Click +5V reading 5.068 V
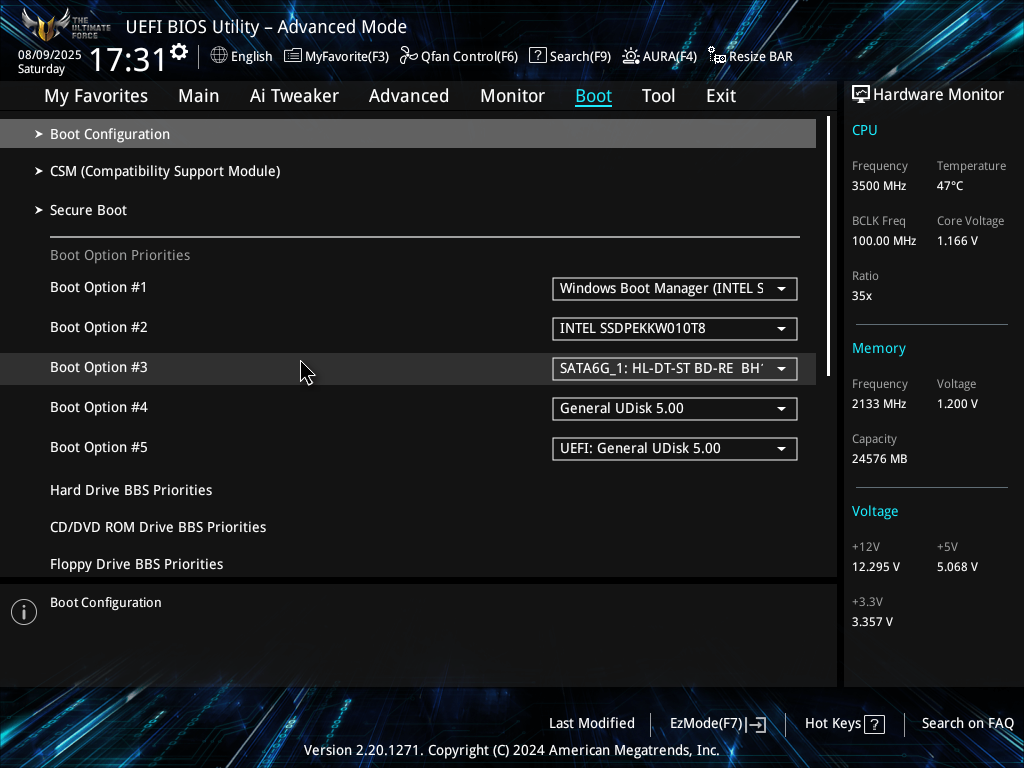The height and width of the screenshot is (768, 1024). click(957, 567)
